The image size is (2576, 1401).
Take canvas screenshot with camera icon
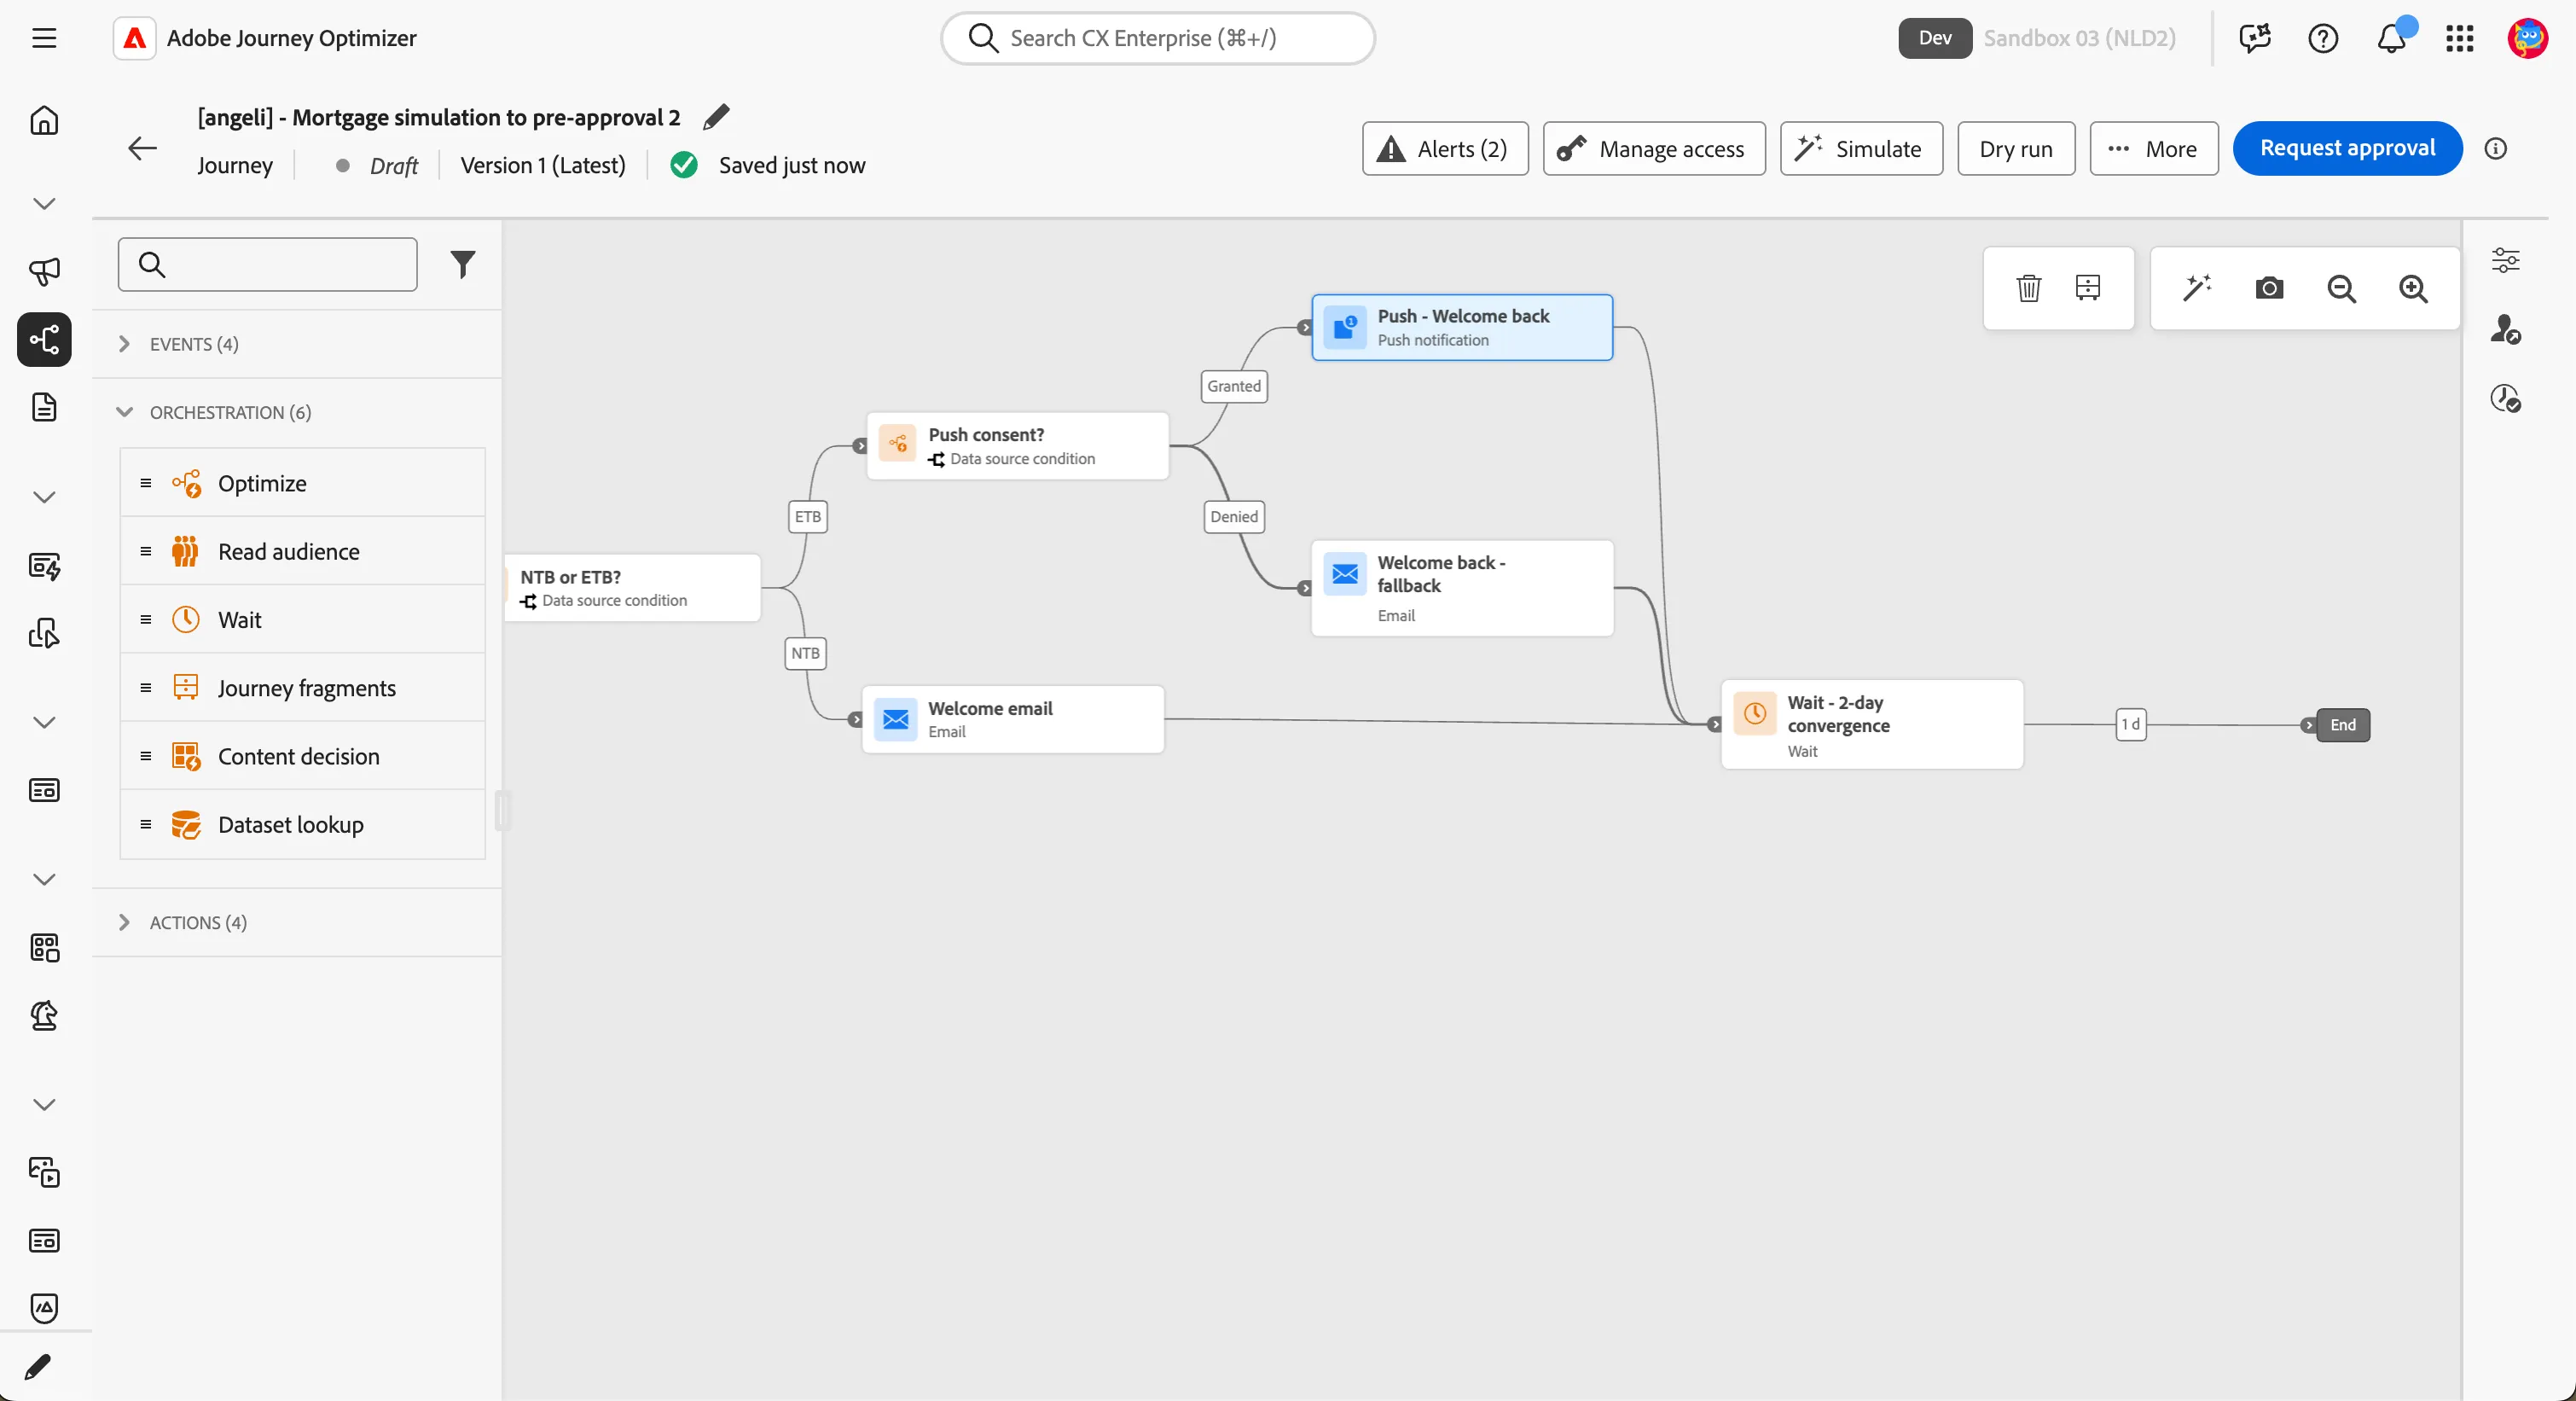[x=2269, y=288]
